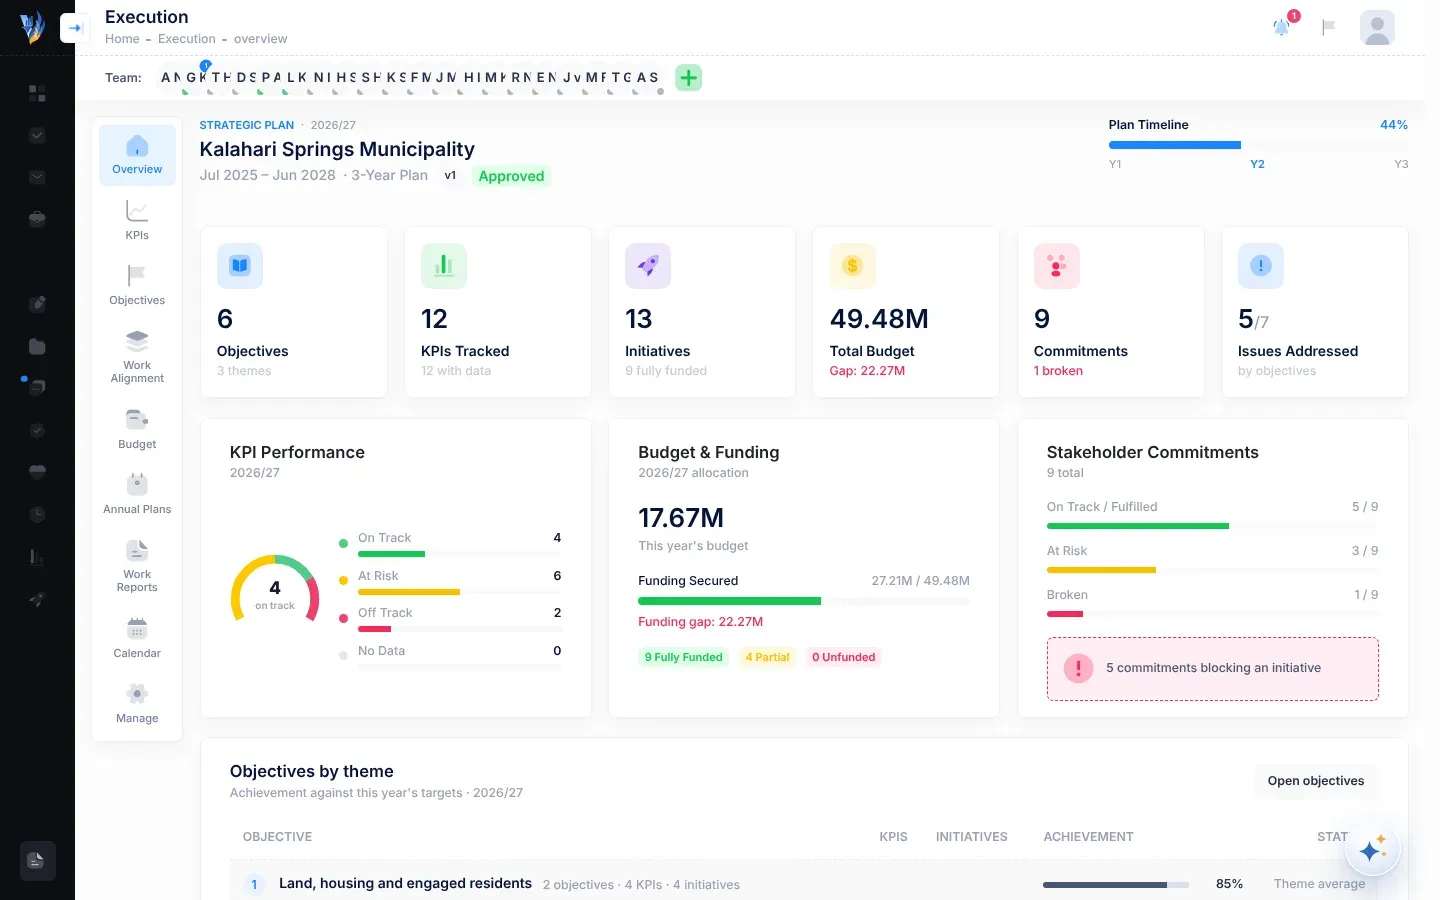Open the pencil edit icon in dark sidebar

(37, 304)
